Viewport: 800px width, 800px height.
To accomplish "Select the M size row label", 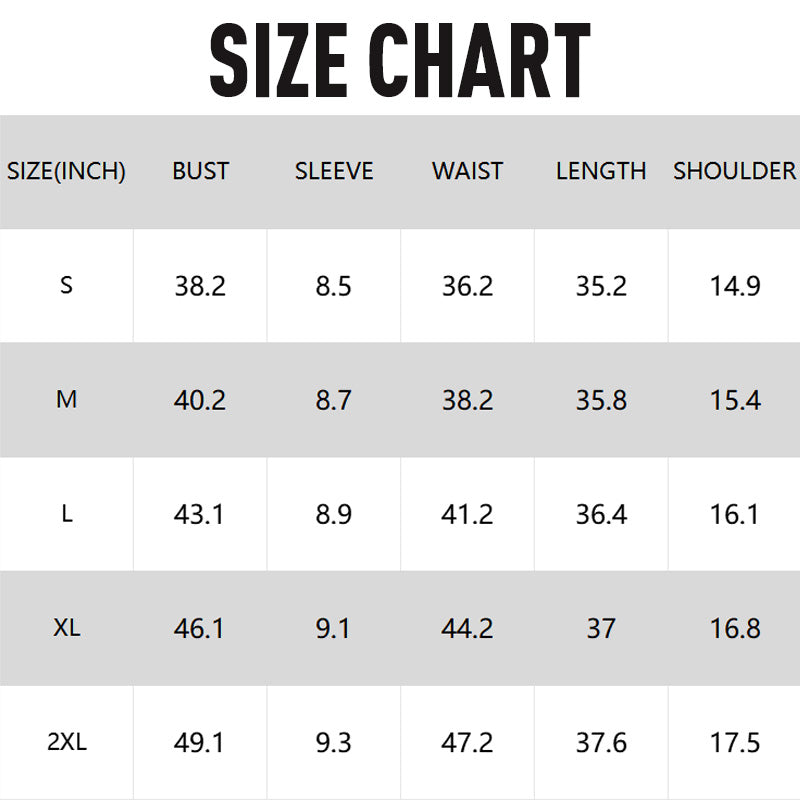I will pyautogui.click(x=66, y=400).
